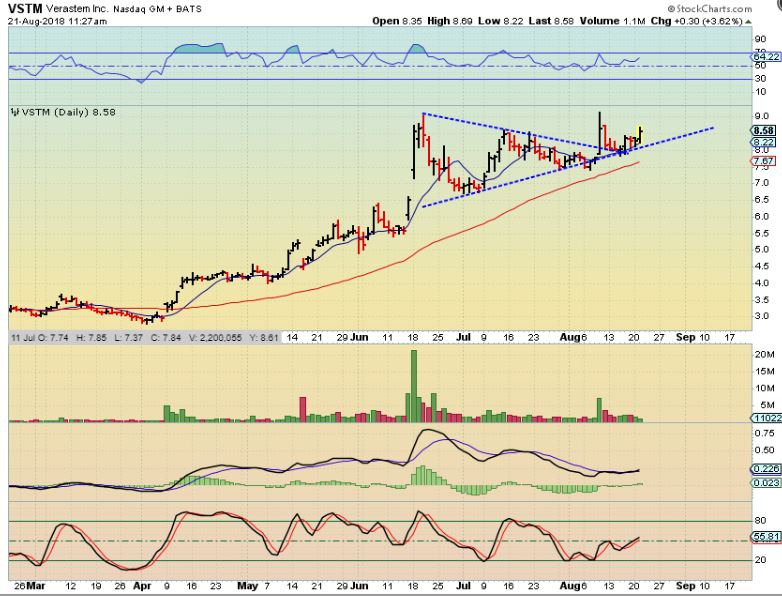Click the Chg +0.30 (+3.62%) value

tap(697, 21)
